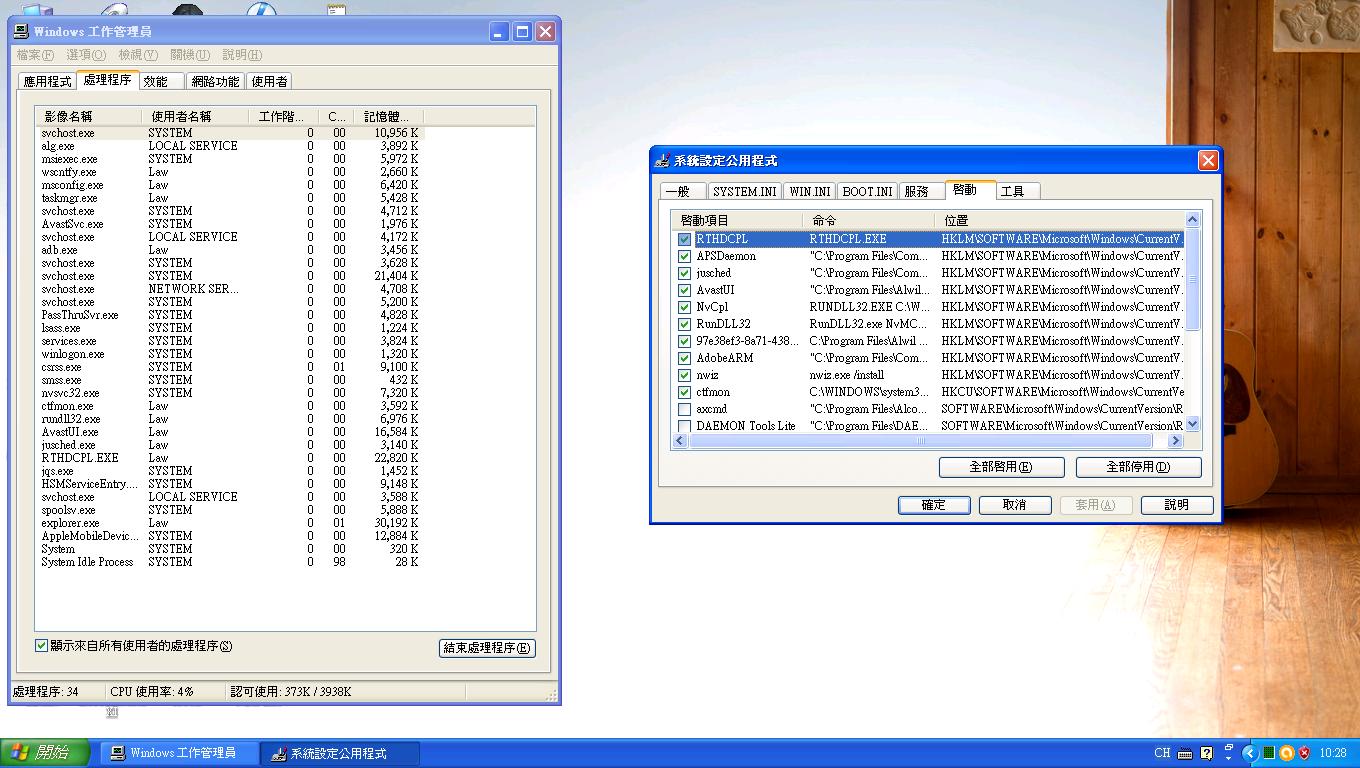The width and height of the screenshot is (1360, 768).
Task: Open the 關機(U) menu in Task Manager
Action: coord(190,55)
